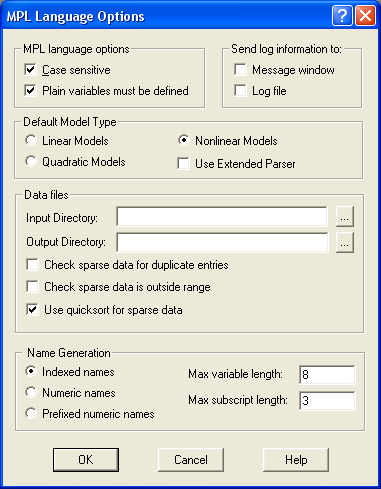Click into the Output Directory field
This screenshot has width=381, height=489.
coord(222,242)
